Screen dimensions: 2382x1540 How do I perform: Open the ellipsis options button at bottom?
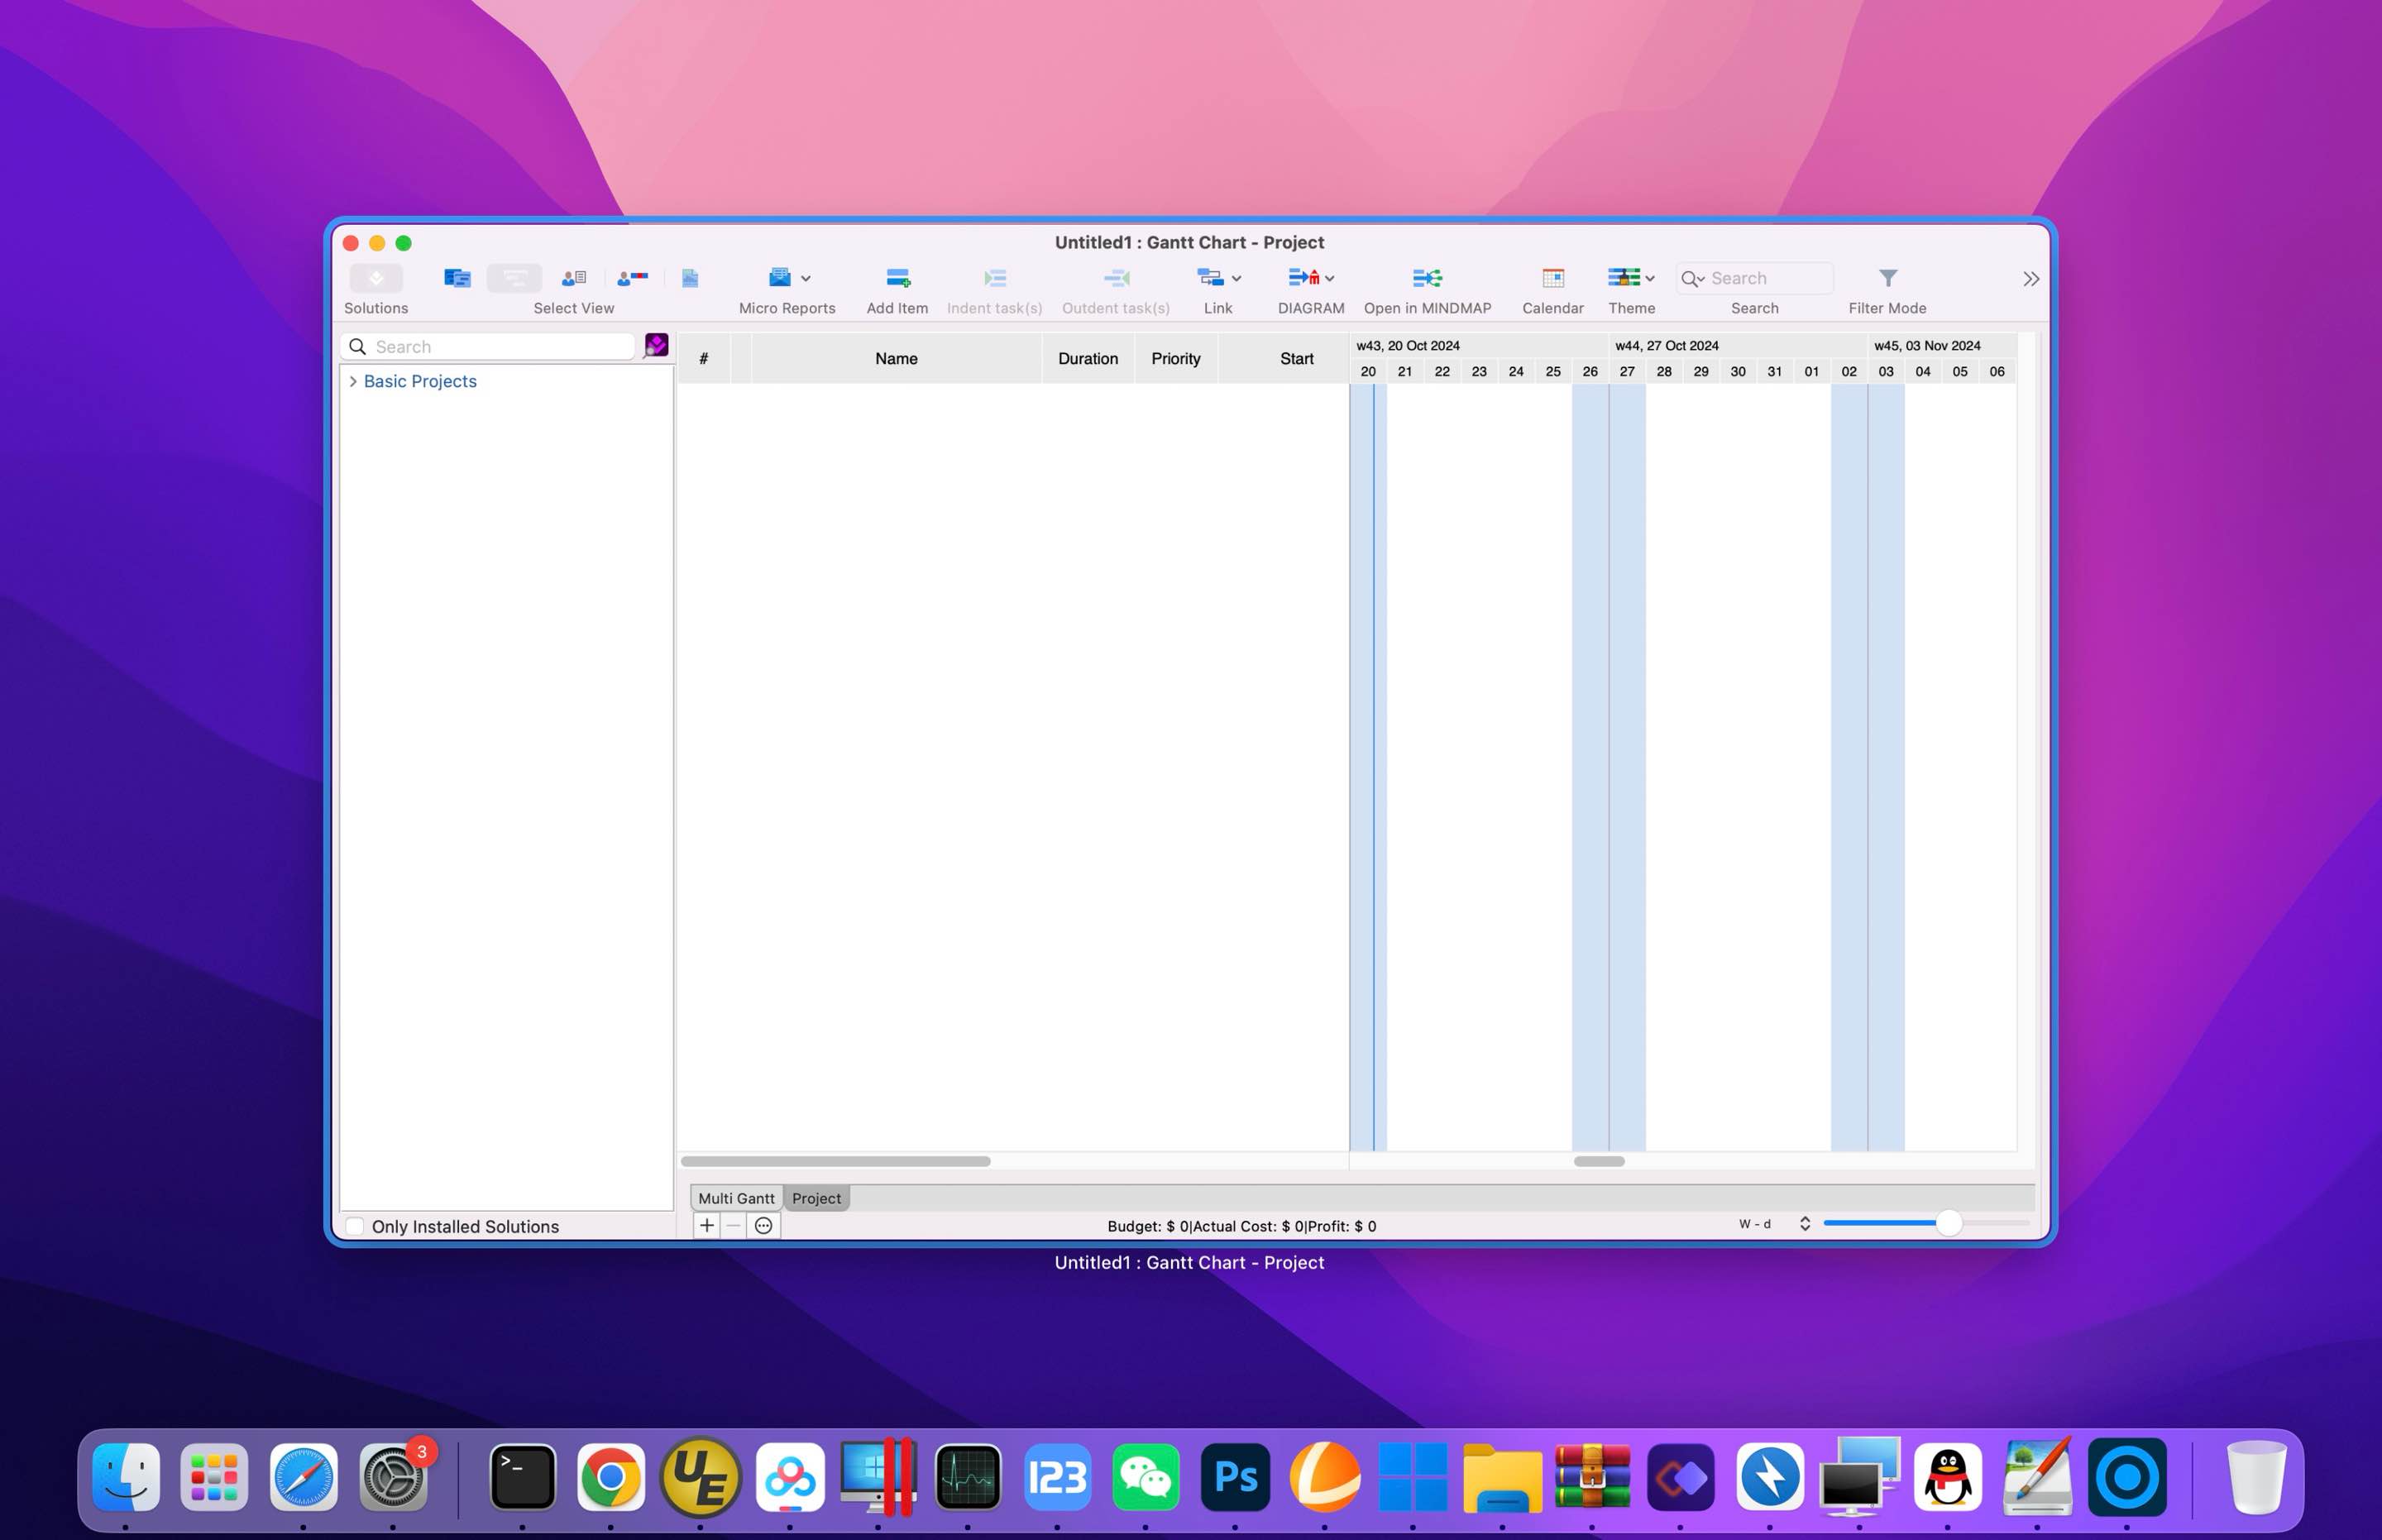coord(763,1225)
